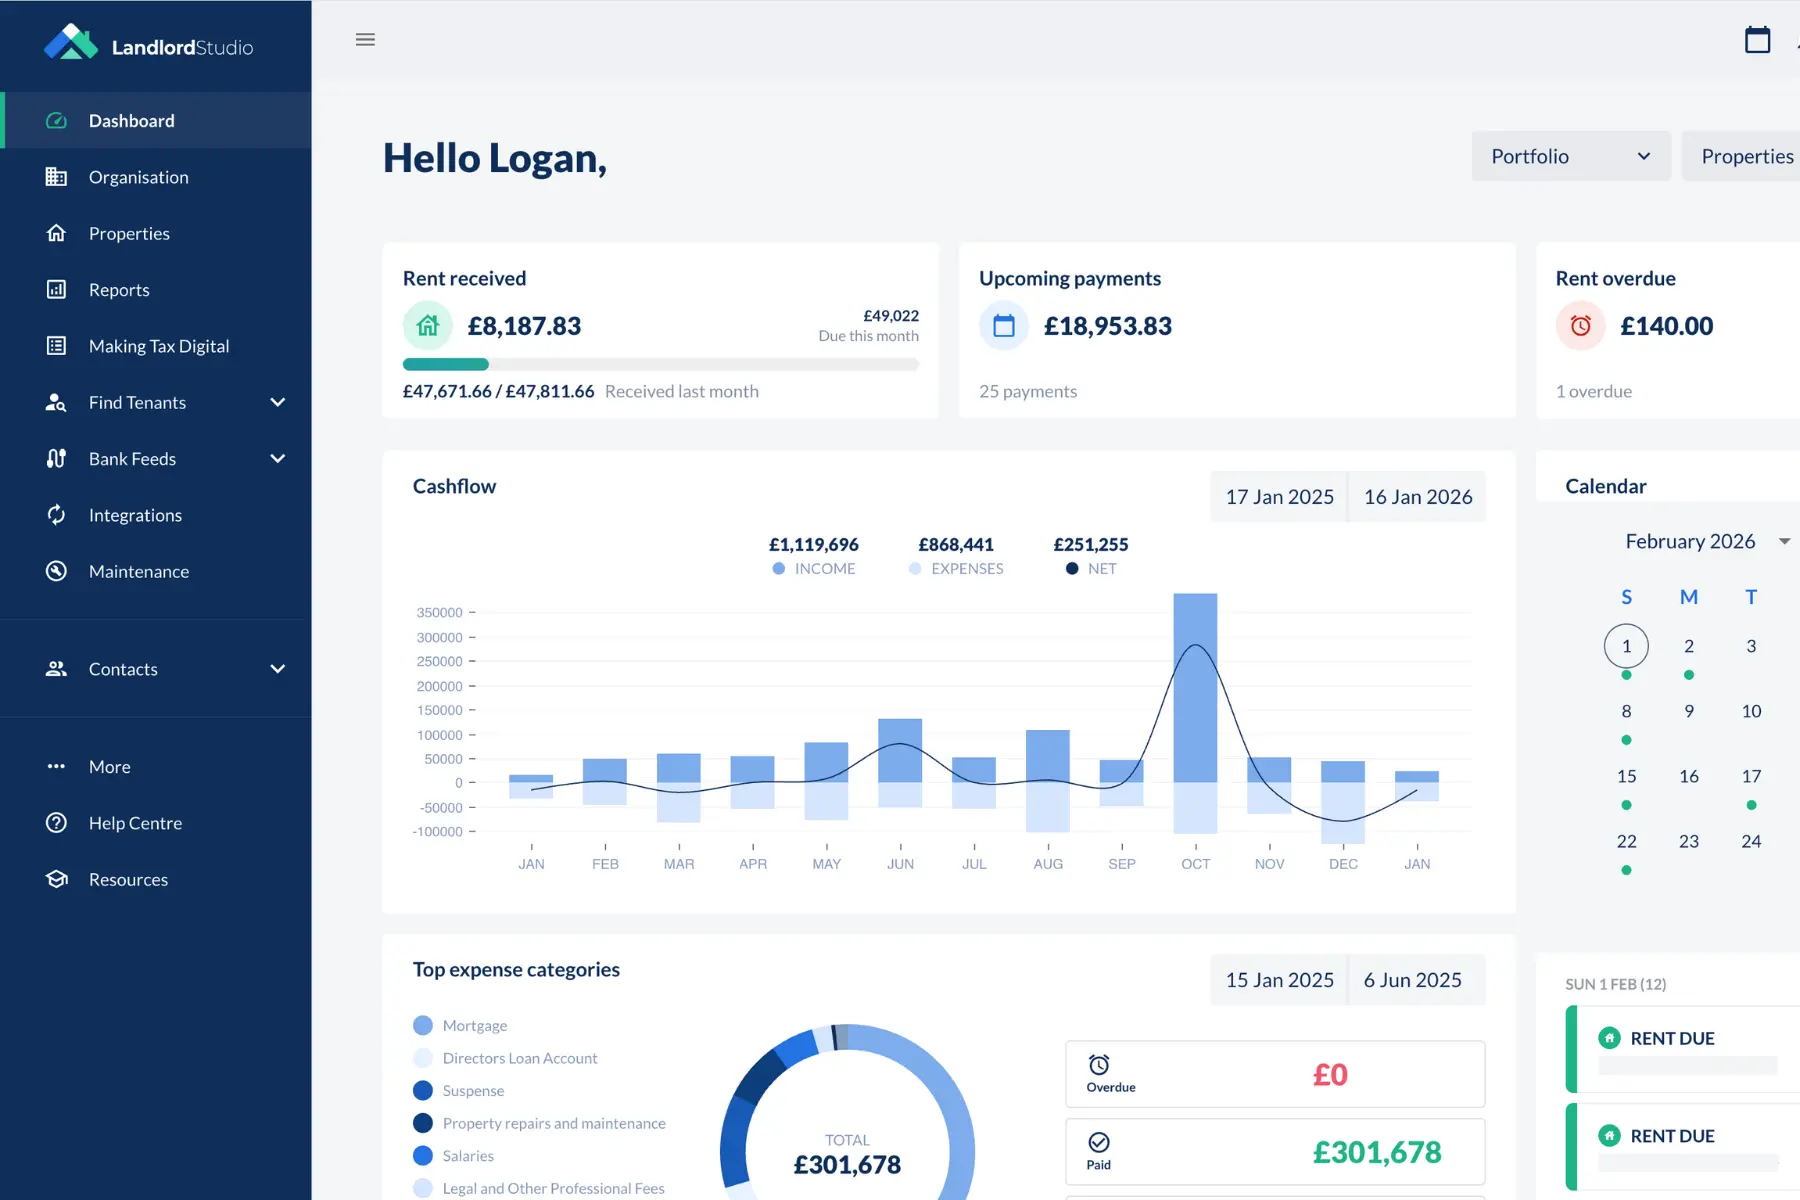This screenshot has width=1800, height=1200.
Task: Click the Bank Feeds icon
Action: (x=56, y=459)
